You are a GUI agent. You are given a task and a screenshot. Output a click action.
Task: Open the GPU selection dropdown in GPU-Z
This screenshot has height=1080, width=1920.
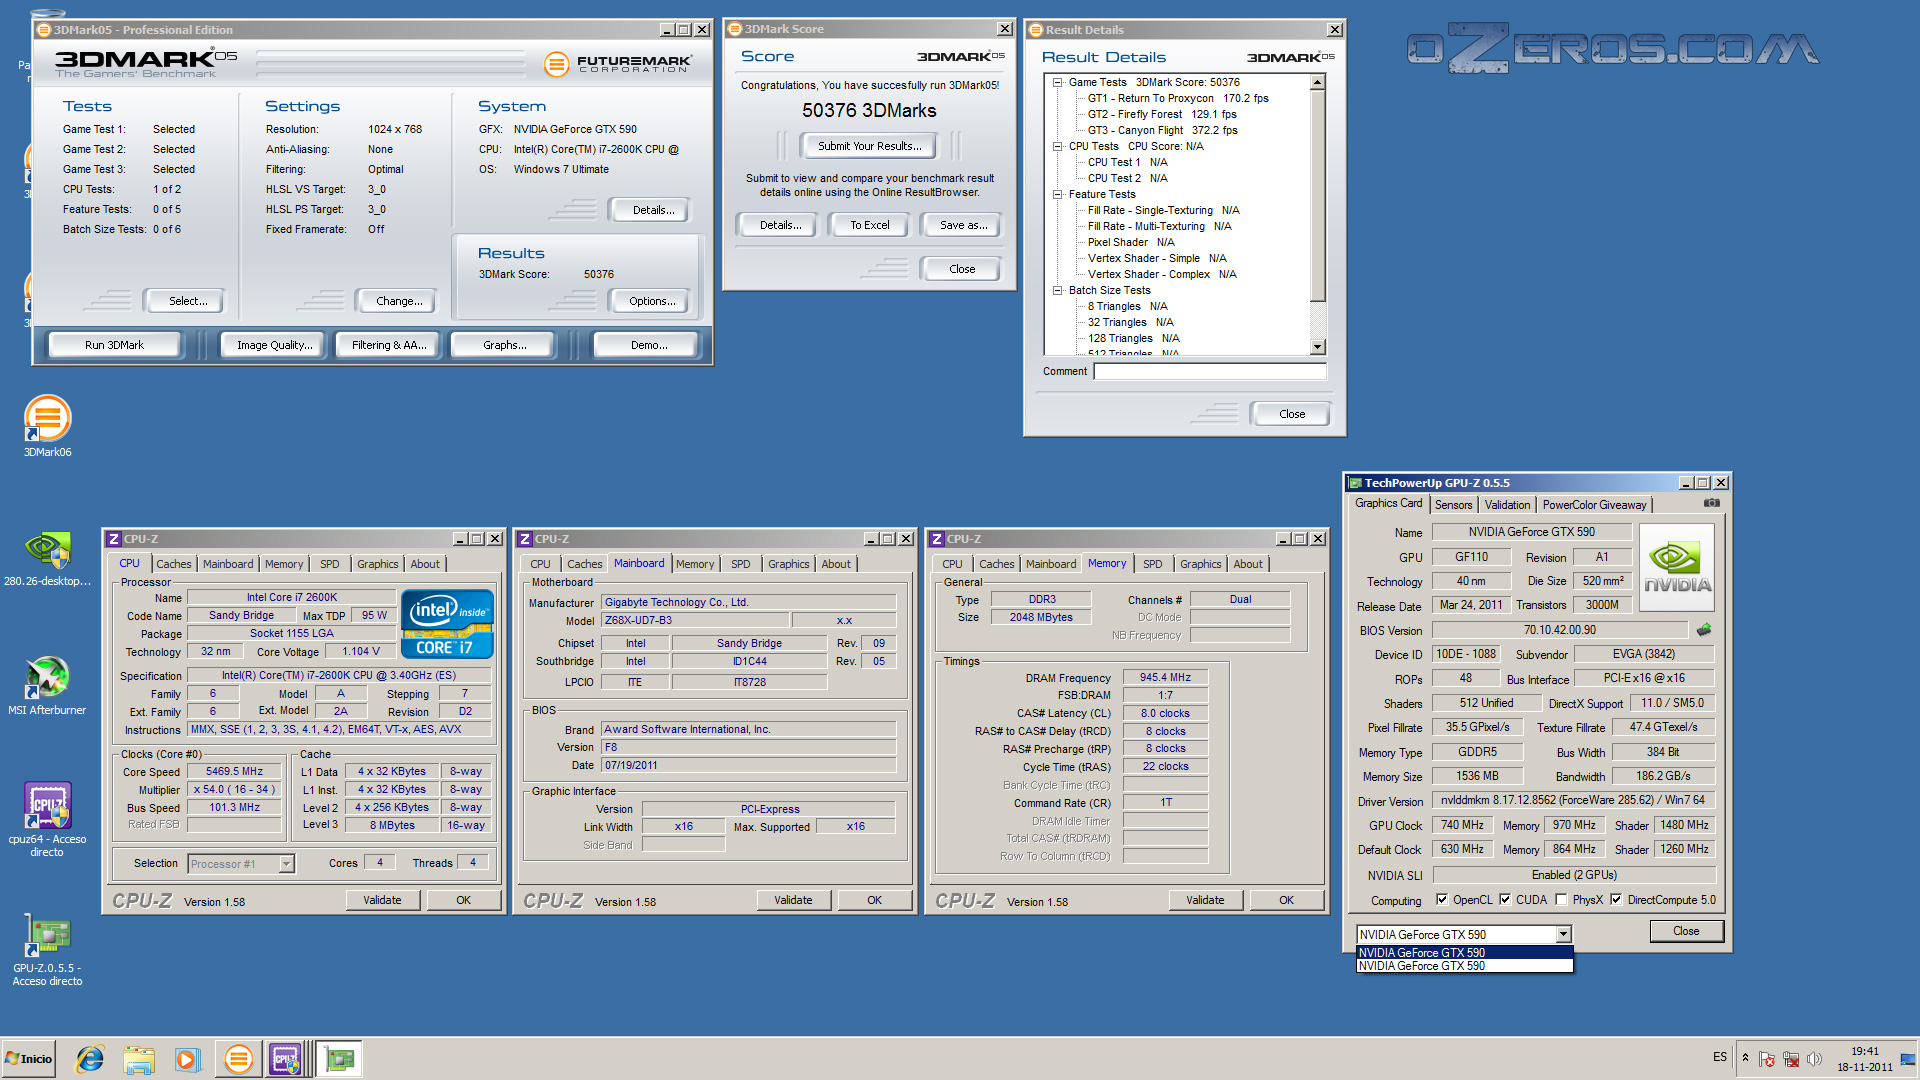point(1563,935)
